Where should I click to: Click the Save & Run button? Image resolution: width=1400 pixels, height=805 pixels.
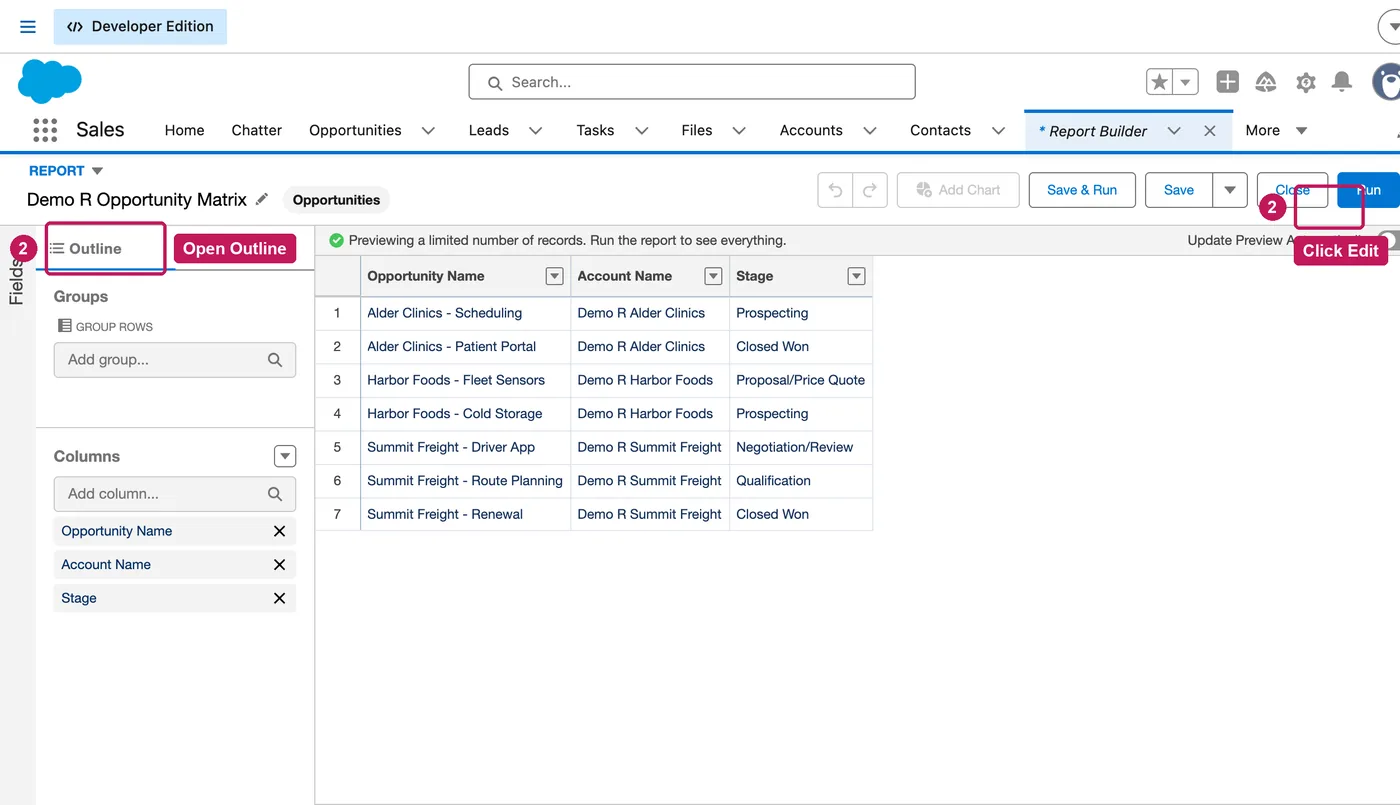point(1082,190)
